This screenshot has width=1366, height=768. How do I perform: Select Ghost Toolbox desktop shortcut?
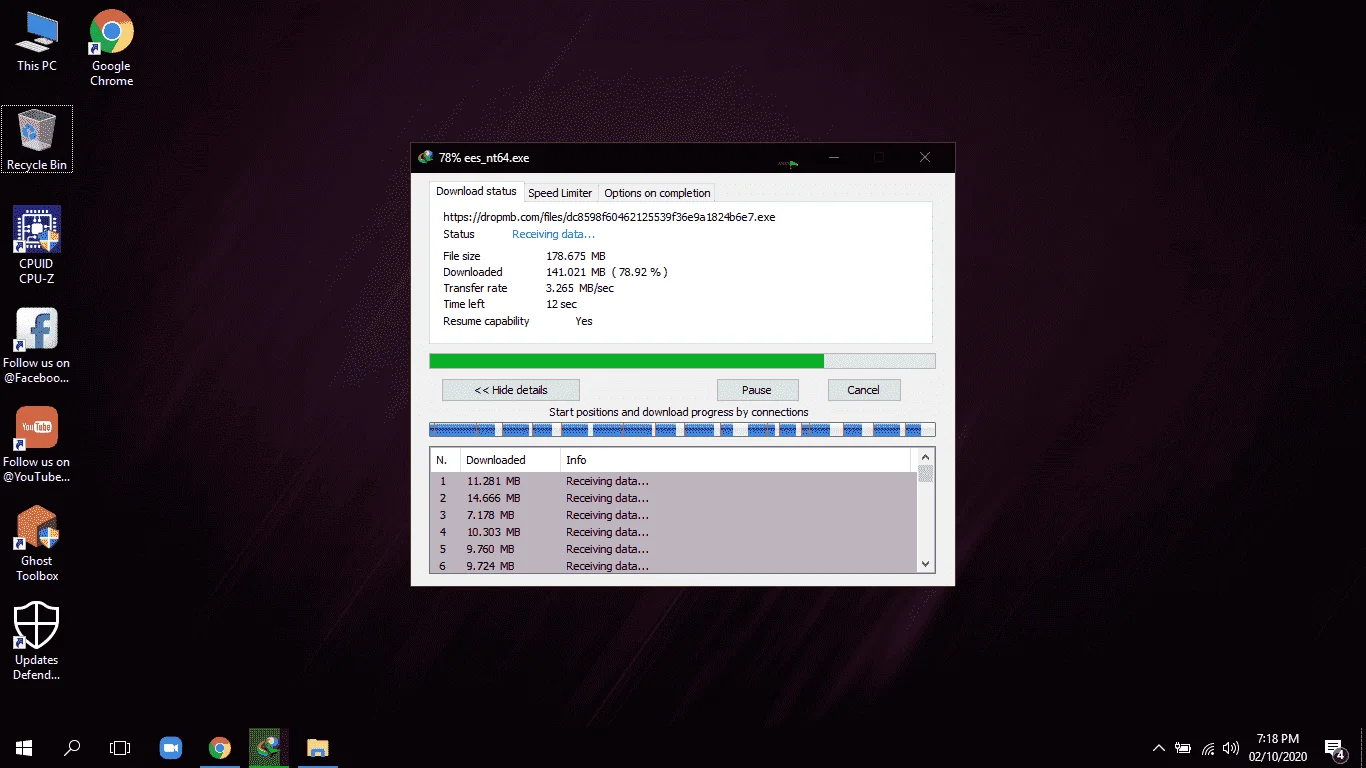click(37, 543)
